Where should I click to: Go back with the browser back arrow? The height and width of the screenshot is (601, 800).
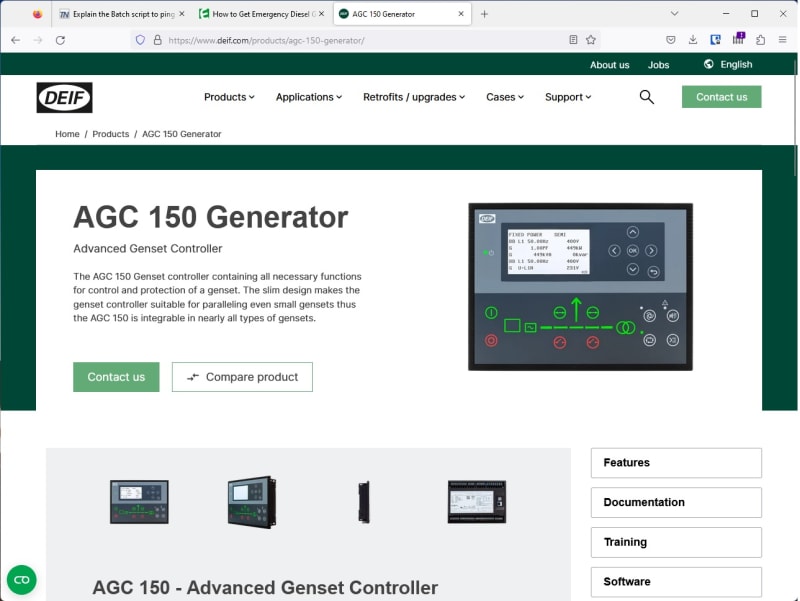[x=16, y=40]
